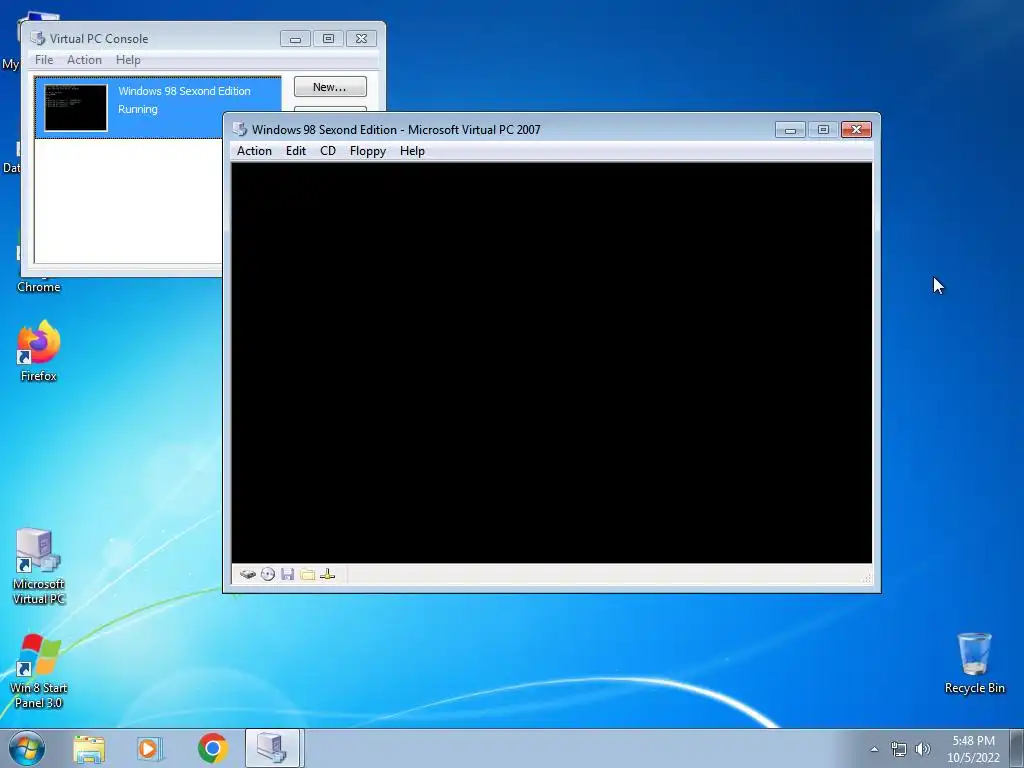Click inside the black virtual machine screen
The height and width of the screenshot is (768, 1024).
click(551, 362)
